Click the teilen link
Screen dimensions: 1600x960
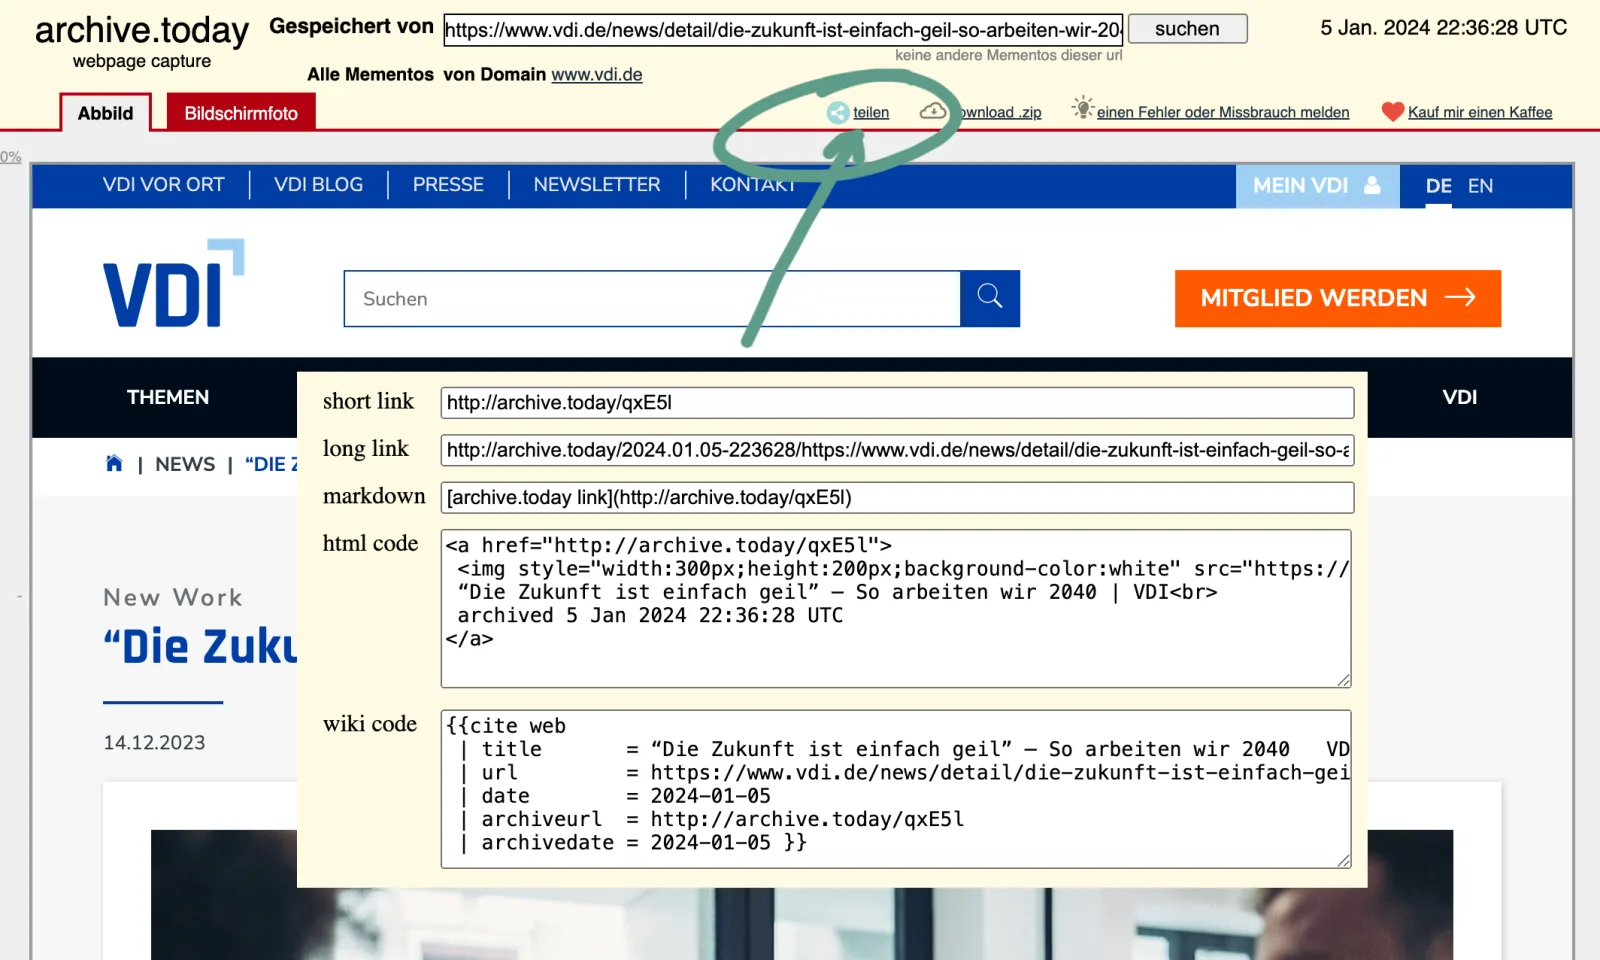point(871,112)
